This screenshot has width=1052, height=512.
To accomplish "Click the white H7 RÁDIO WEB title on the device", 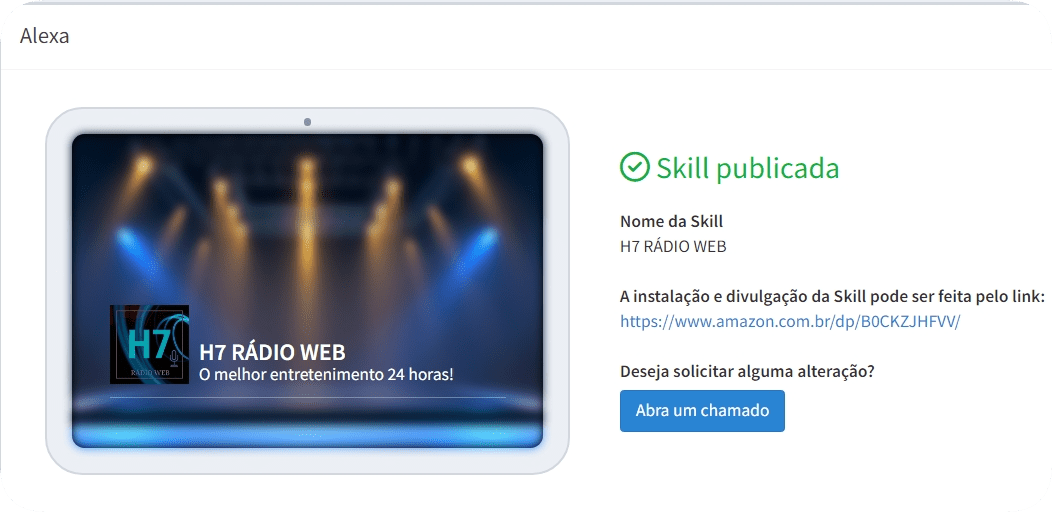I will point(272,352).
